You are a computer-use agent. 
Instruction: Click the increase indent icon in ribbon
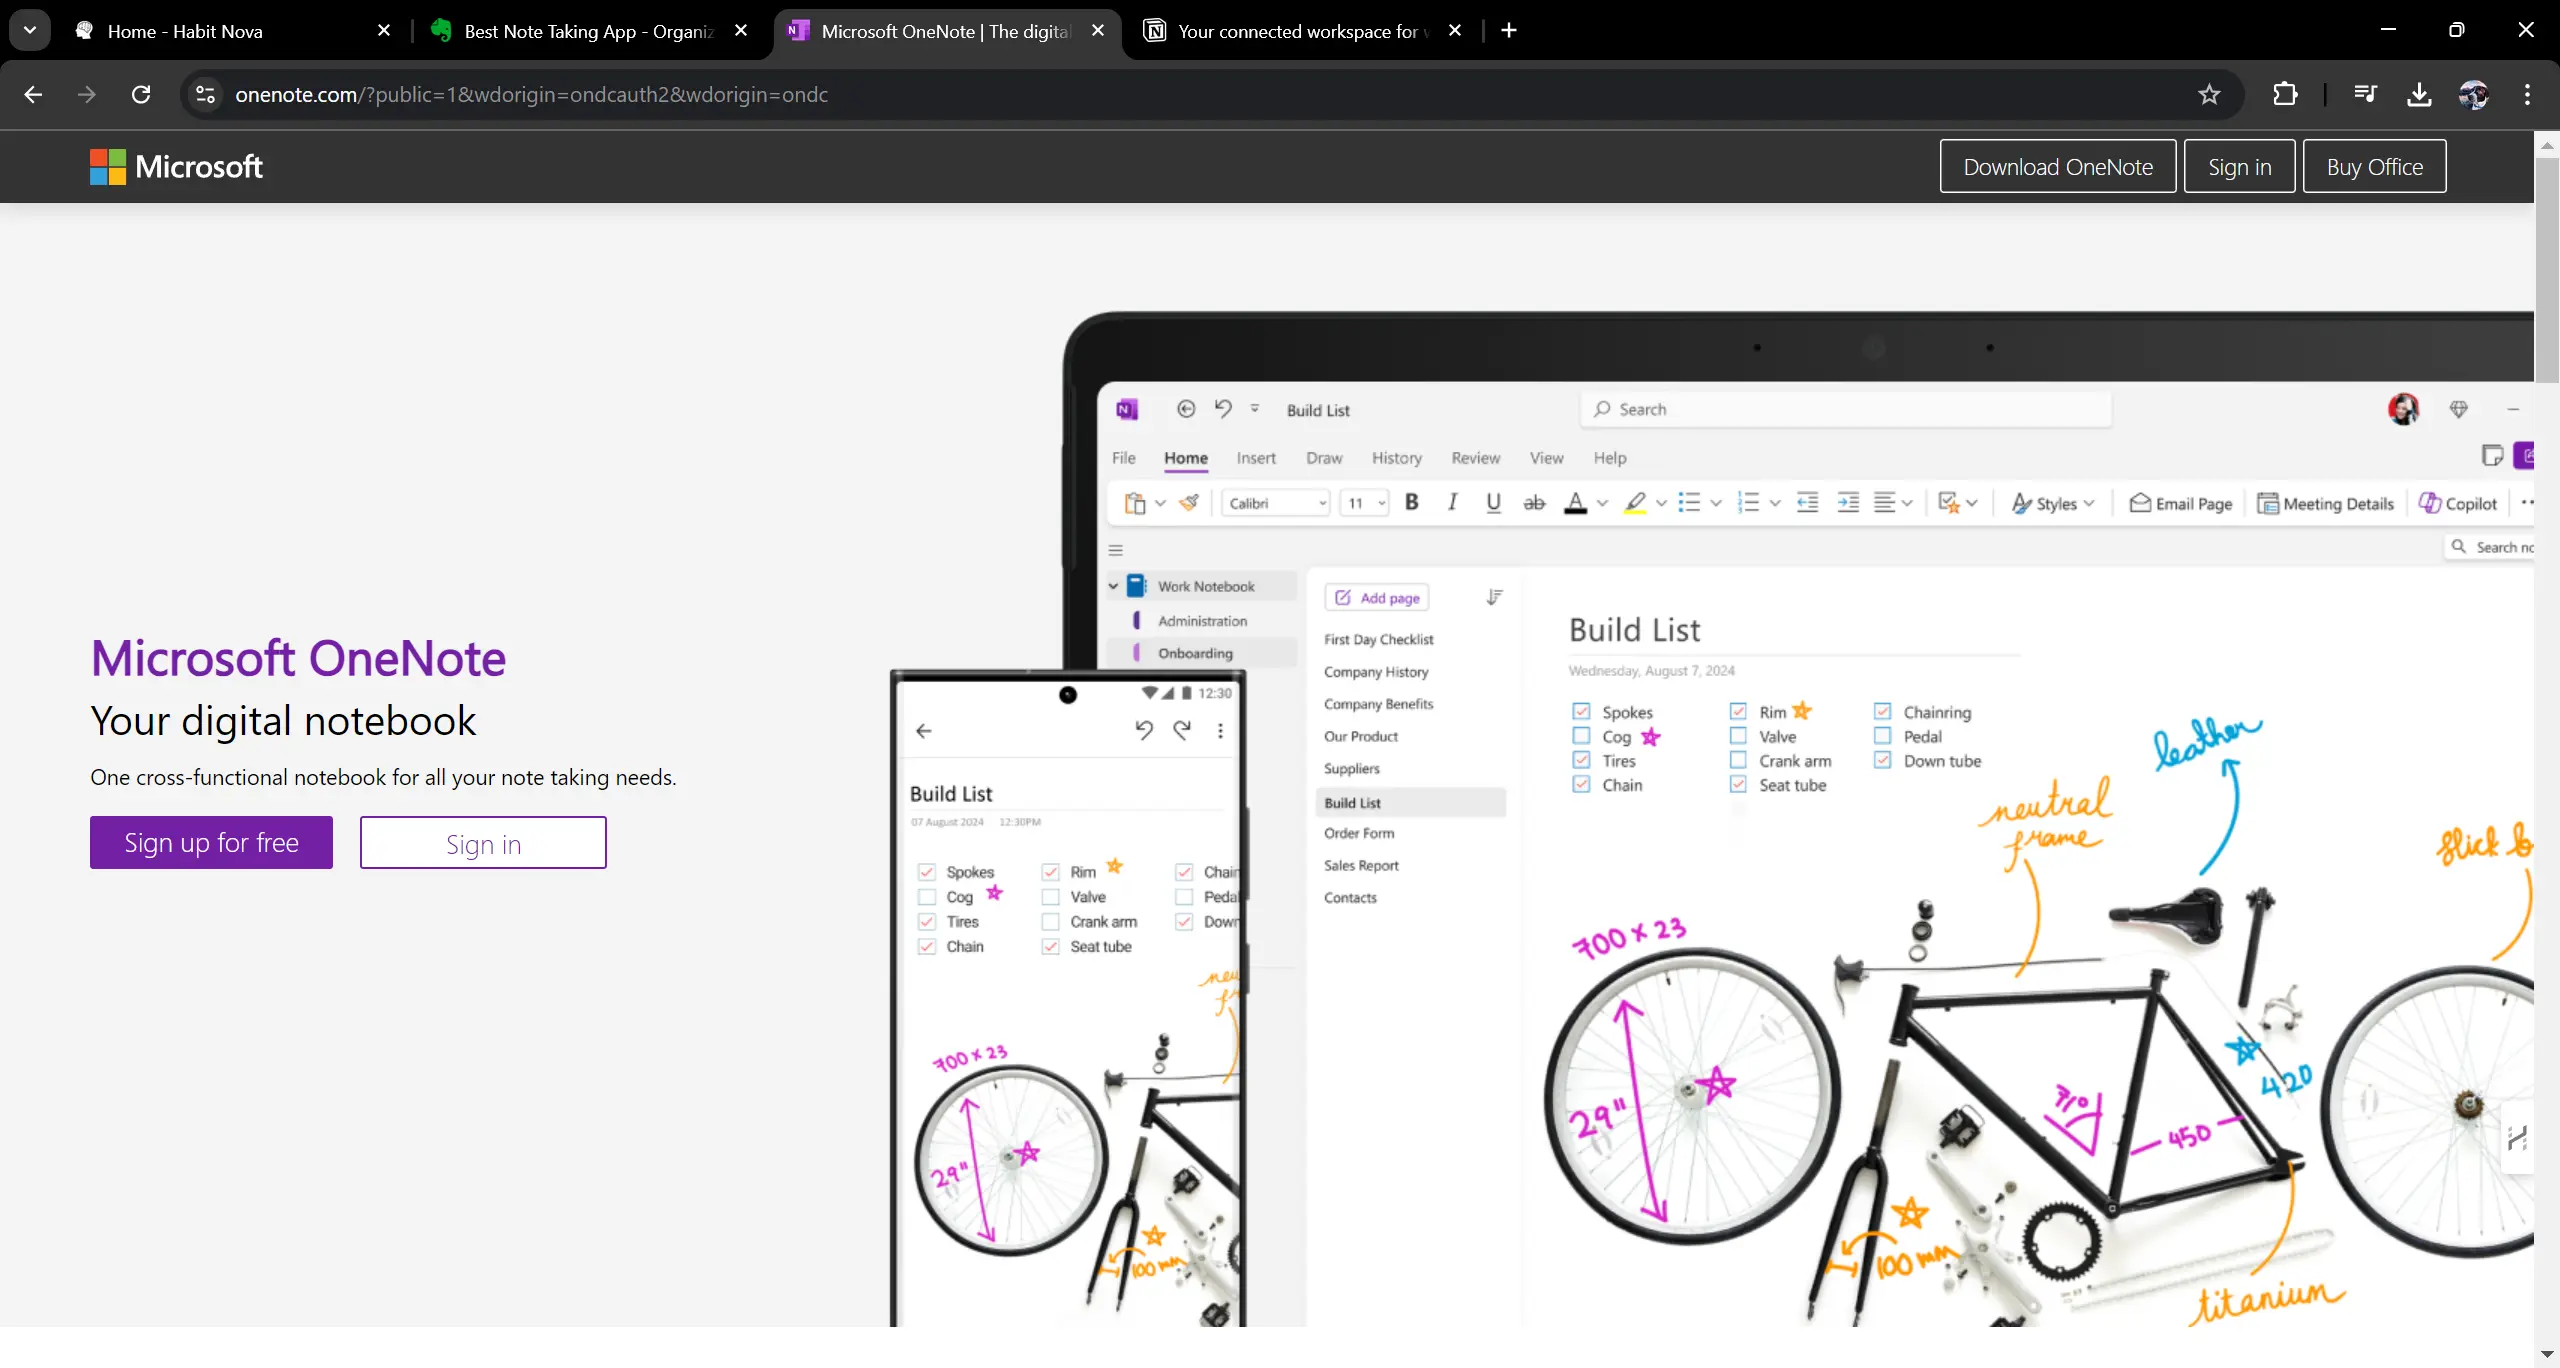(1848, 502)
